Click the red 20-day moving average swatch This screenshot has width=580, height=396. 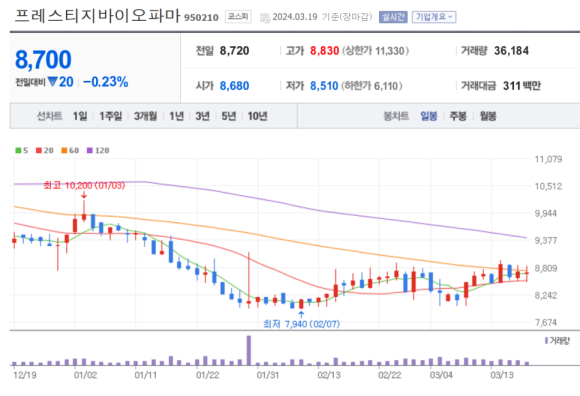point(39,150)
